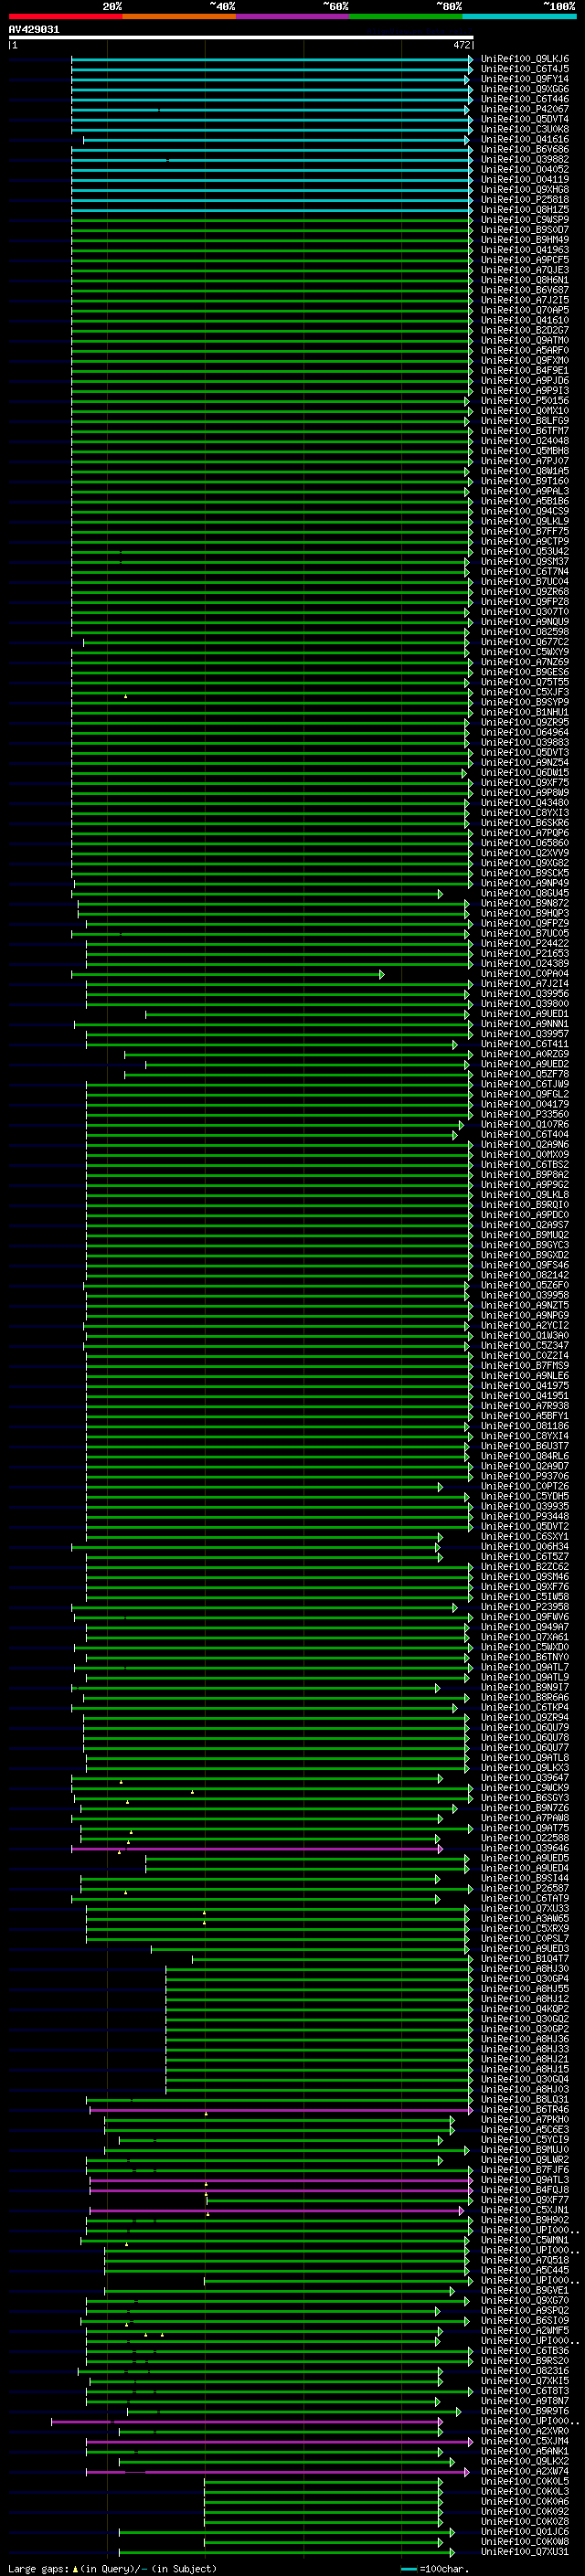Select label UniRef100_B9S0D7
Viewport: 585px width, 2576px height.
coord(525,229)
